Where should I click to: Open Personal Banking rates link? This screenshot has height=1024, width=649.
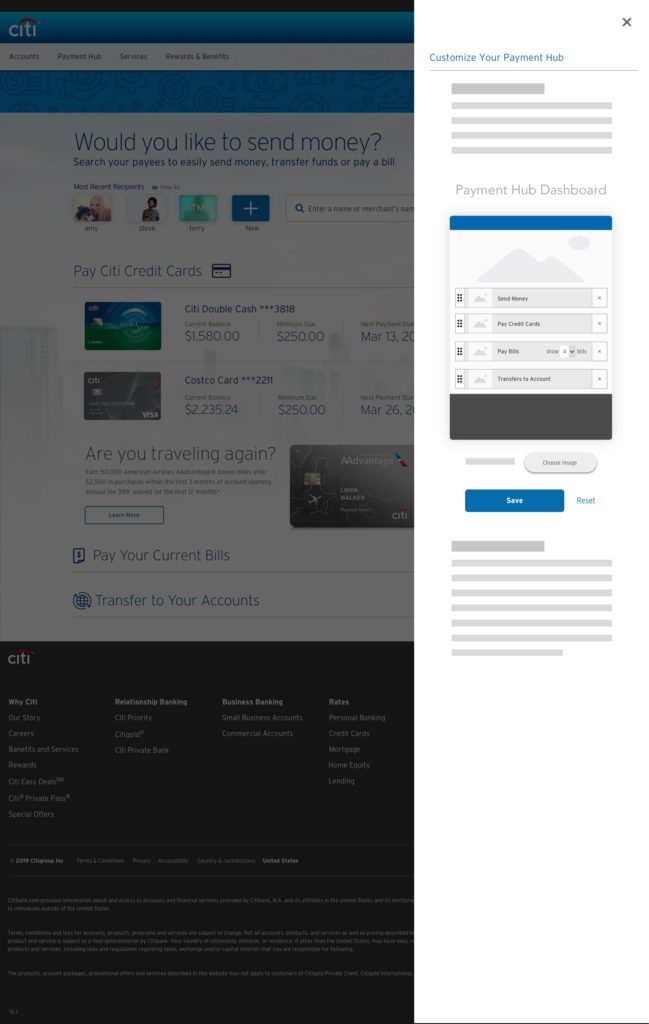357,718
